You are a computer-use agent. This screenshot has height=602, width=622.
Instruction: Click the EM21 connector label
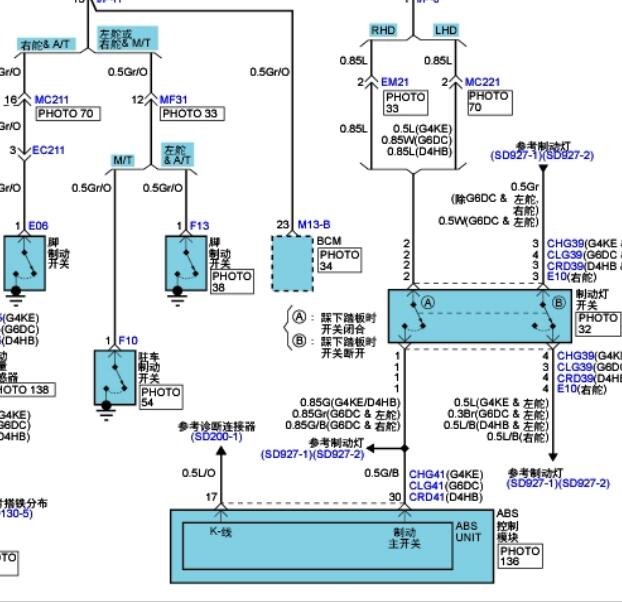click(x=395, y=82)
